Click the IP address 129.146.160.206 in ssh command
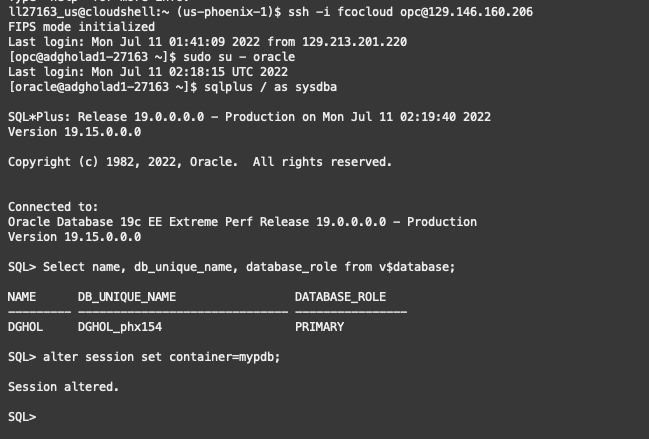The height and width of the screenshot is (439, 649). (x=476, y=12)
